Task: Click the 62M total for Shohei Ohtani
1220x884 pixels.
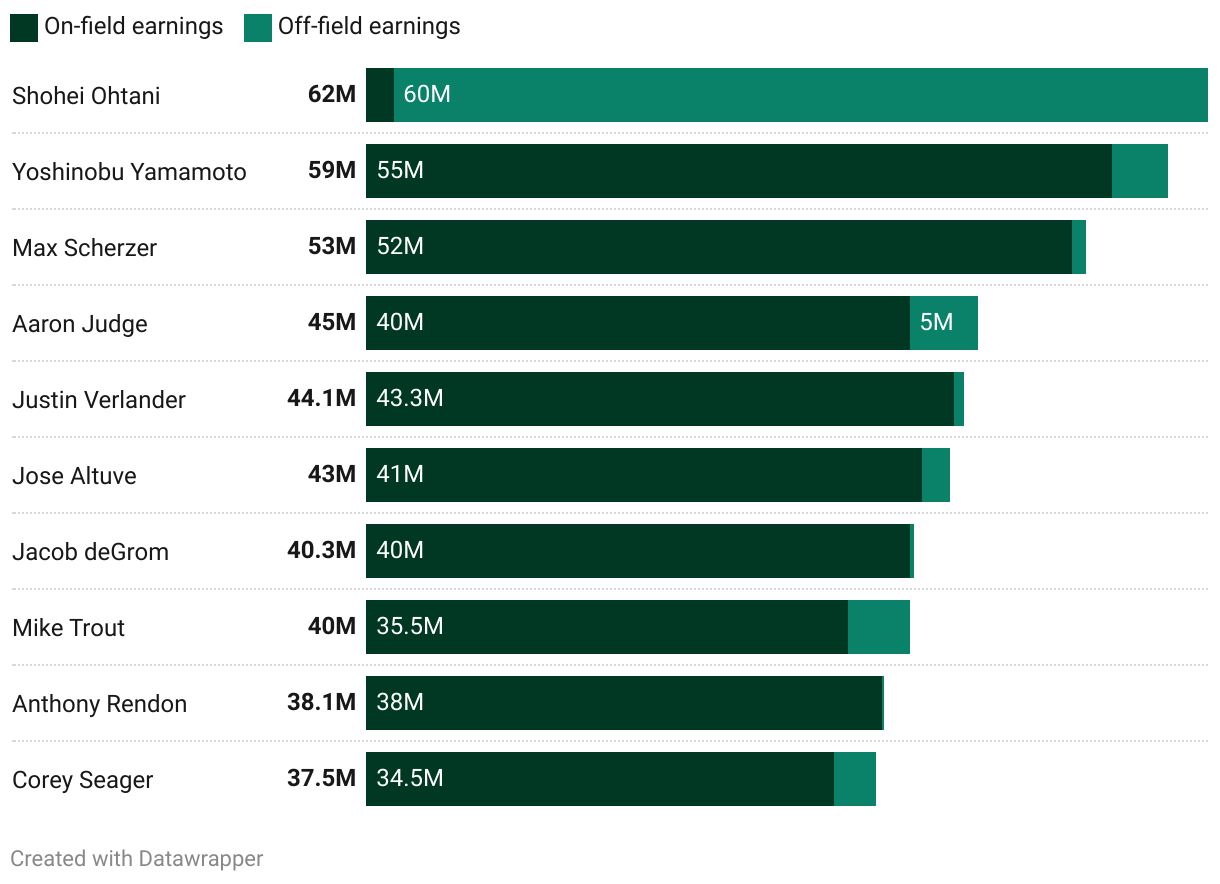Action: (332, 95)
